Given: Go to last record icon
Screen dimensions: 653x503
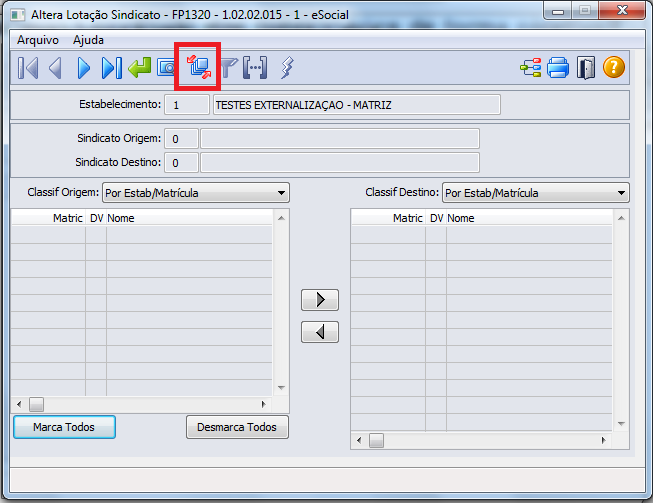Looking at the screenshot, I should click(112, 68).
